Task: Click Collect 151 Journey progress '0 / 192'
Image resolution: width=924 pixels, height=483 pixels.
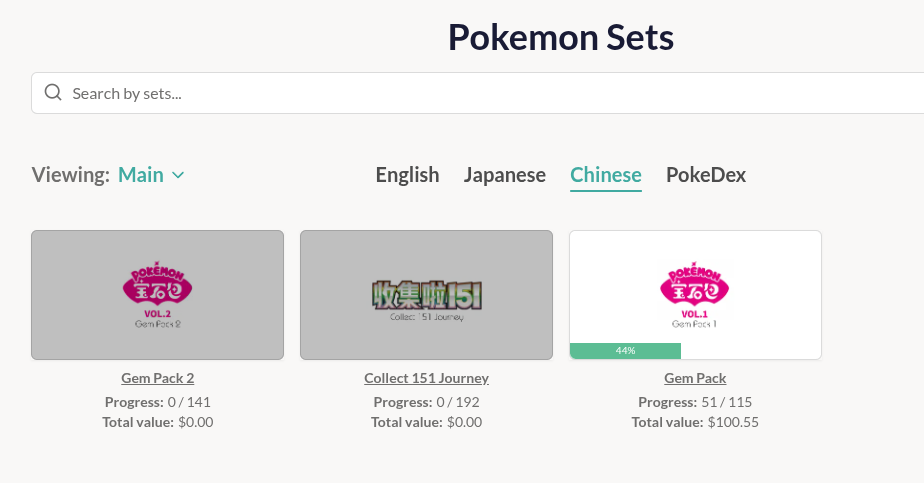Action: tap(458, 402)
